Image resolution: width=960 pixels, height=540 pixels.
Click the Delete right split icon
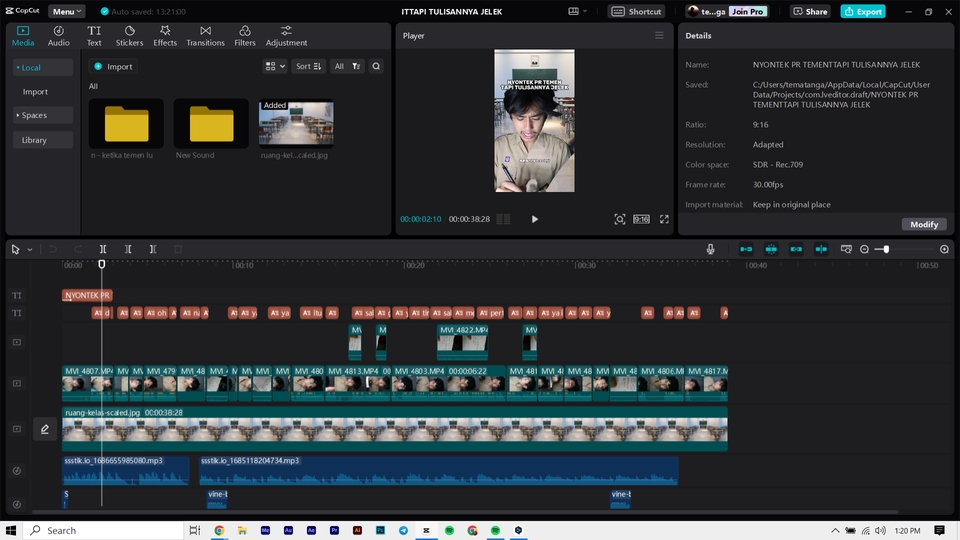[153, 249]
